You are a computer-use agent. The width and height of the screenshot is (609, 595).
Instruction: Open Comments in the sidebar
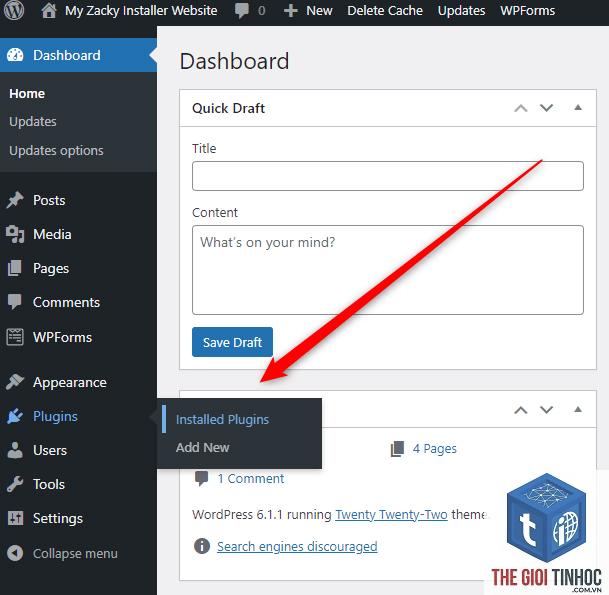(66, 302)
